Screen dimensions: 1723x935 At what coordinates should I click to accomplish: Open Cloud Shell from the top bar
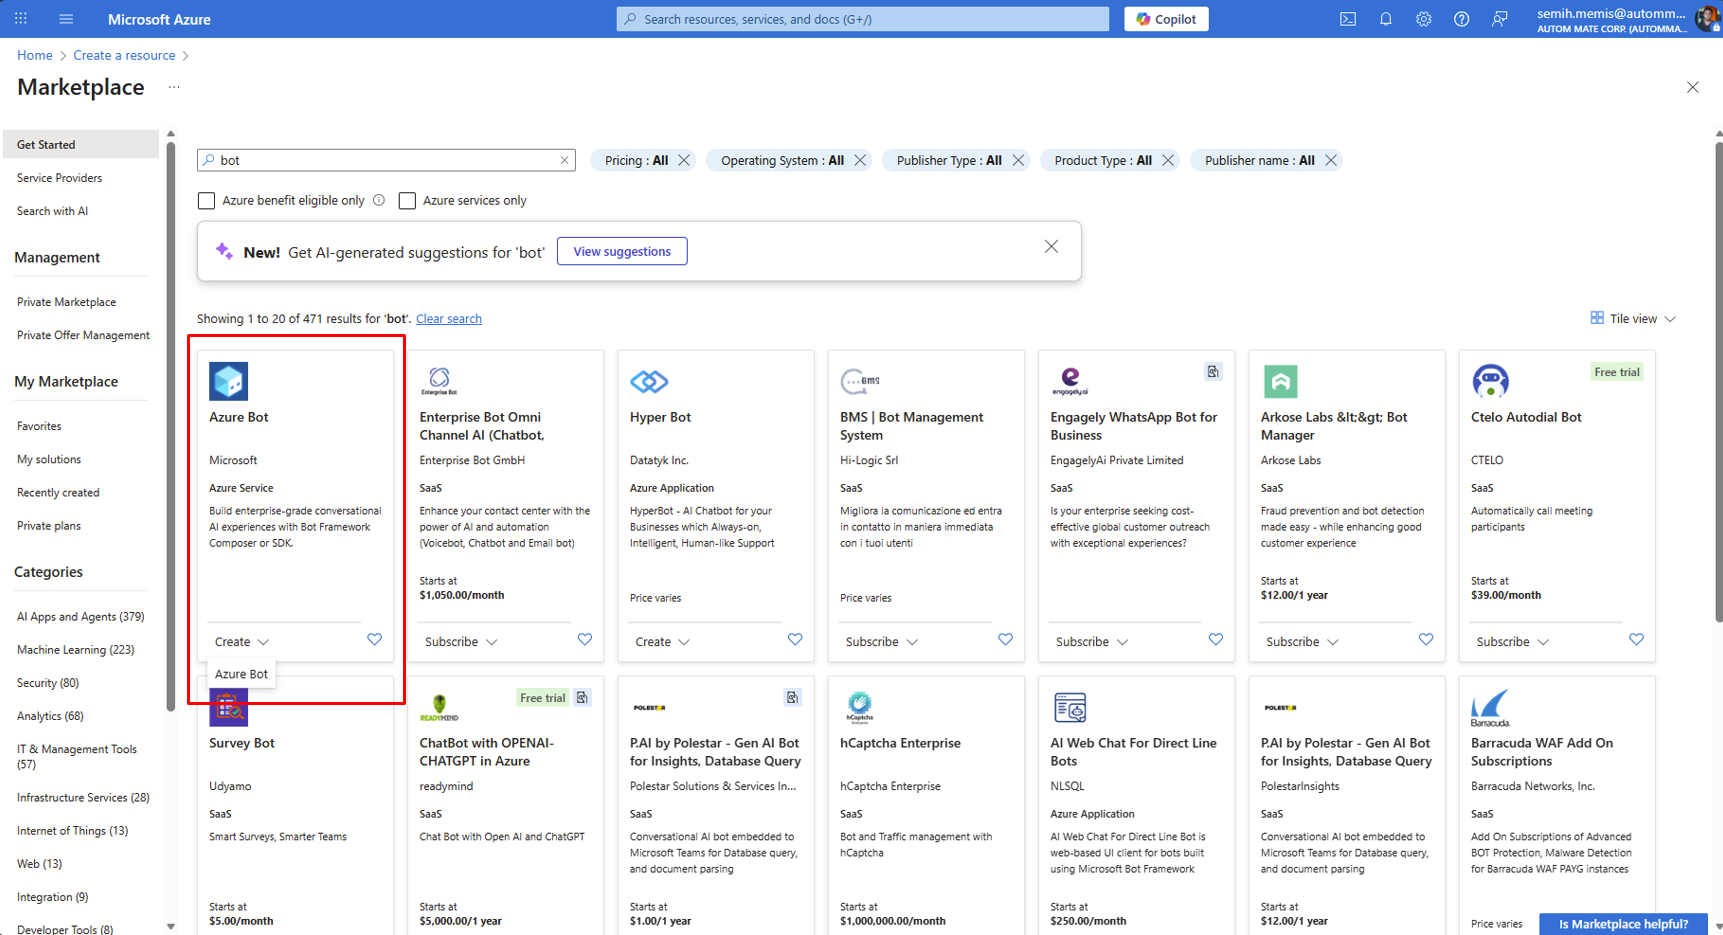coord(1347,19)
